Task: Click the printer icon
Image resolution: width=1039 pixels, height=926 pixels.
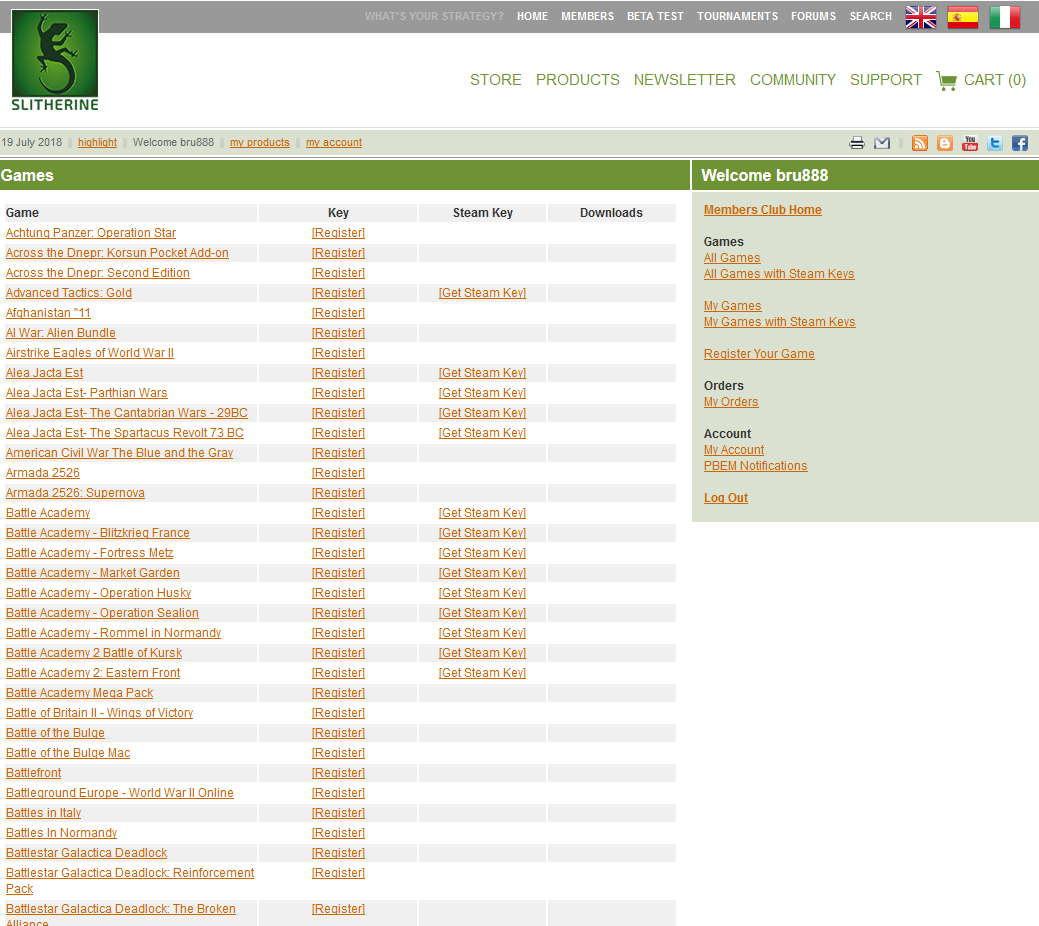Action: 857,143
